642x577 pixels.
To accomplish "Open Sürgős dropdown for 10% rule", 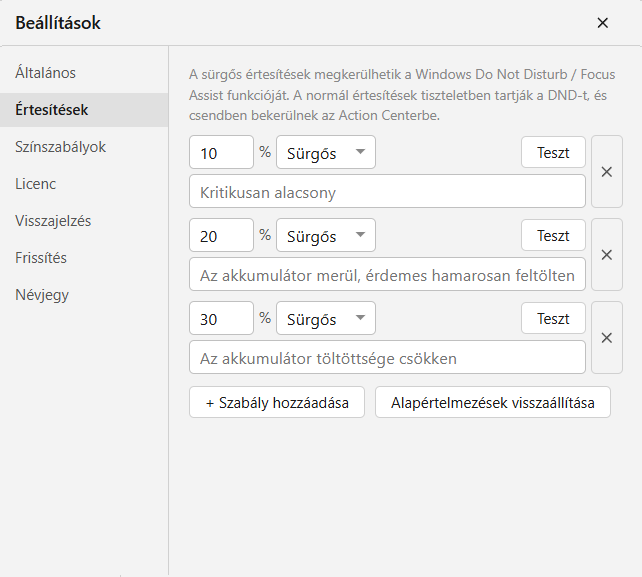I will click(326, 152).
